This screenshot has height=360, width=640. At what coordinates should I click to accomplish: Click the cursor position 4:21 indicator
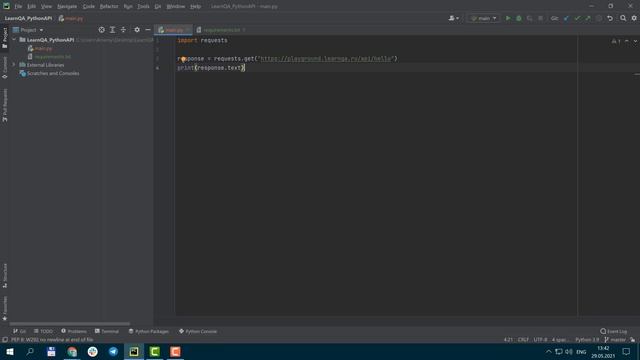508,340
